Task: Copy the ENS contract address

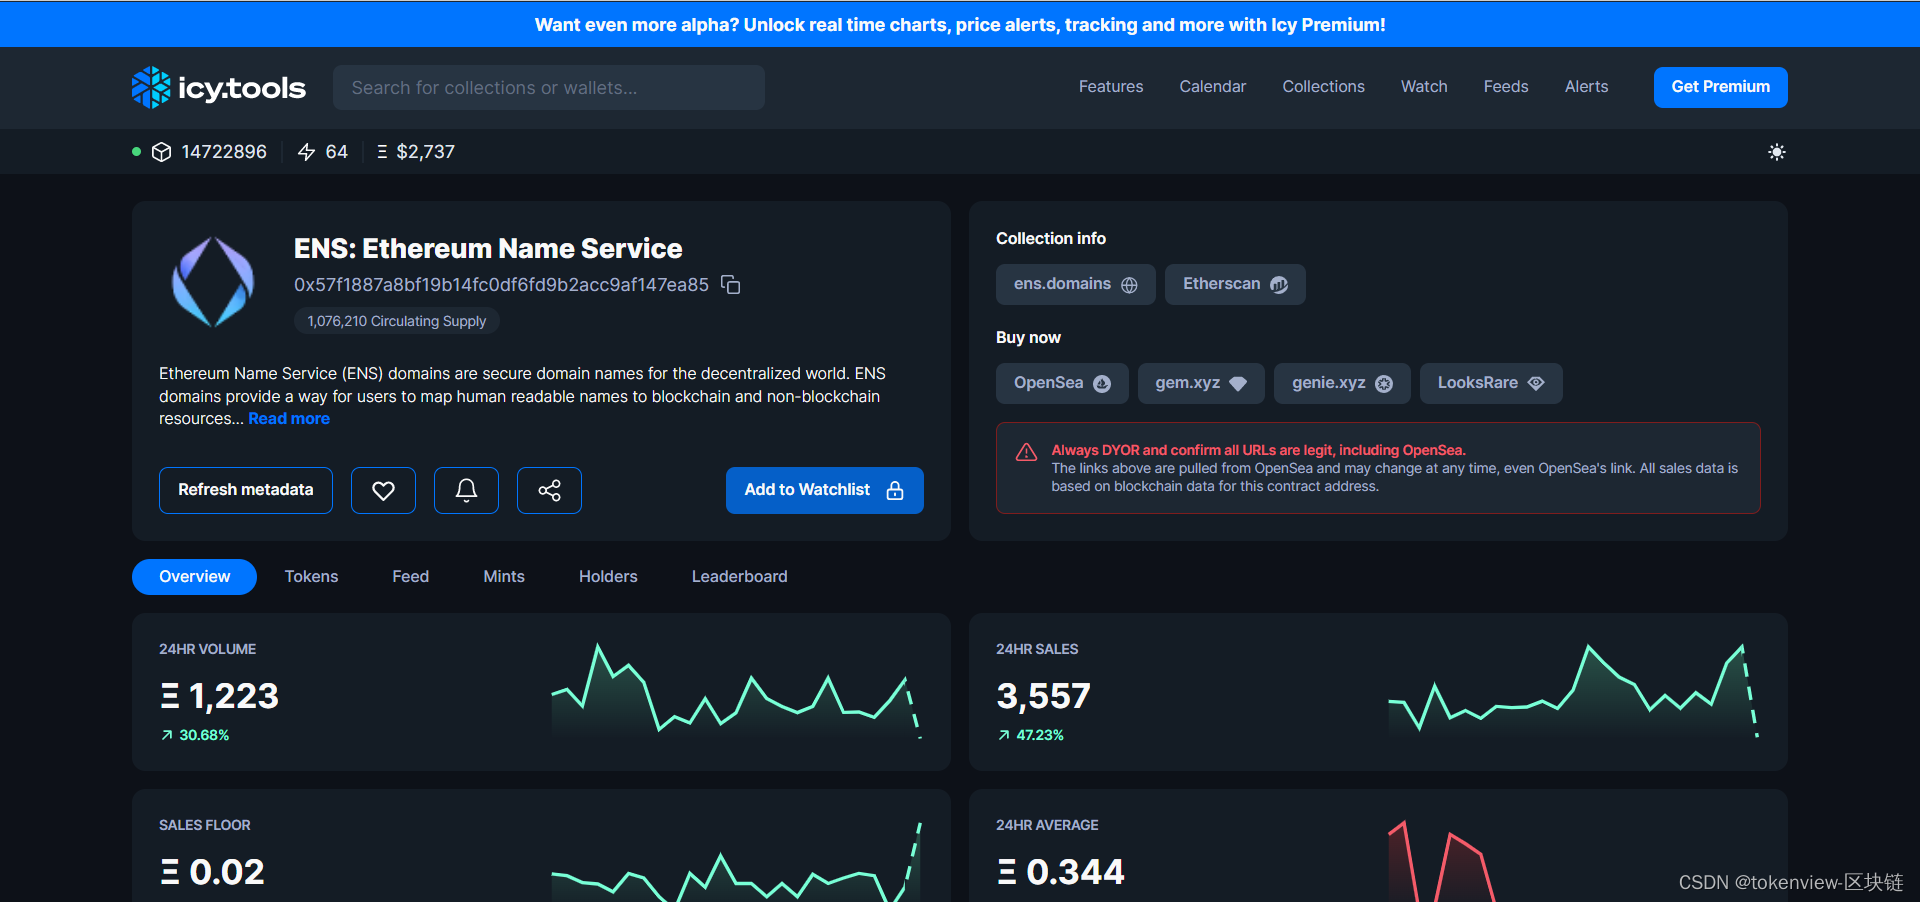Action: tap(731, 285)
